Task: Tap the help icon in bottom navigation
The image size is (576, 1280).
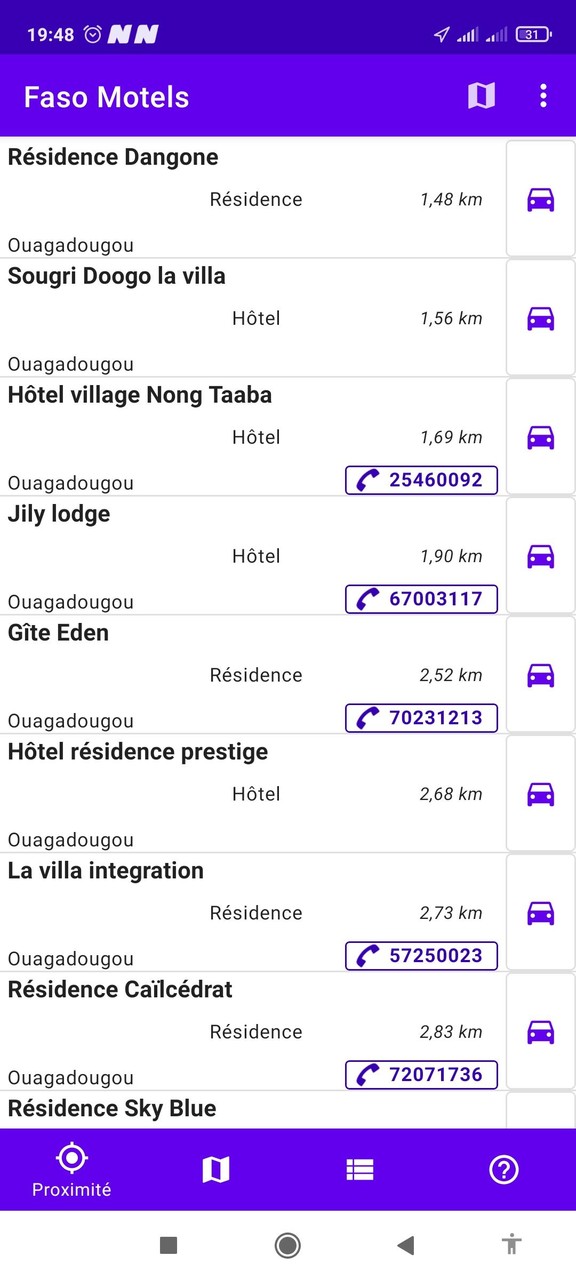Action: (x=503, y=1168)
